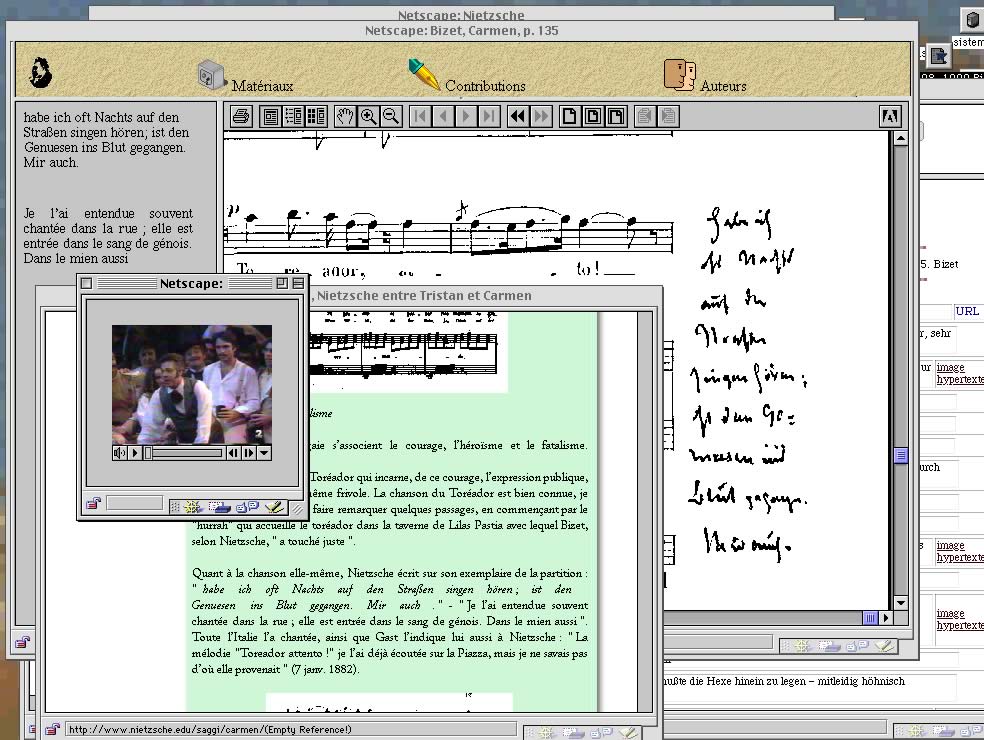Click the security lock in small Netscape window
This screenshot has width=984, height=740.
94,503
